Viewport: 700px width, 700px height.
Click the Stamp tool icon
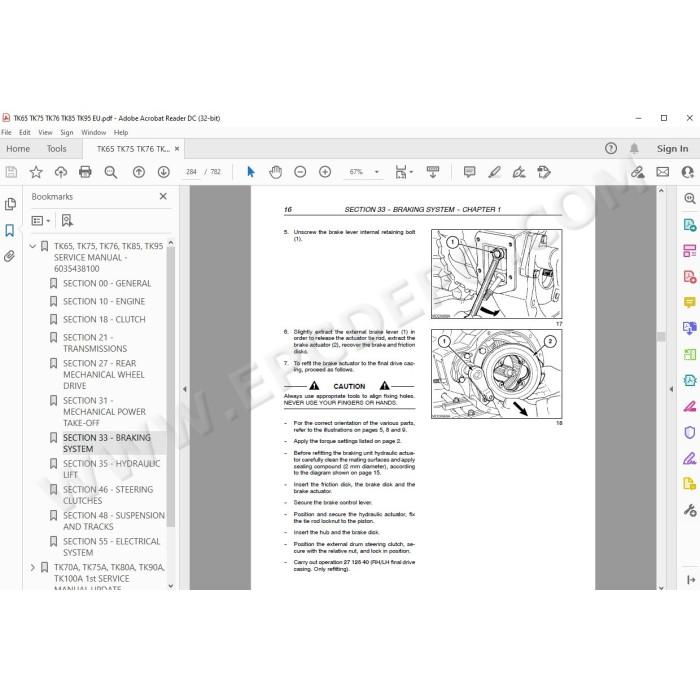click(544, 172)
